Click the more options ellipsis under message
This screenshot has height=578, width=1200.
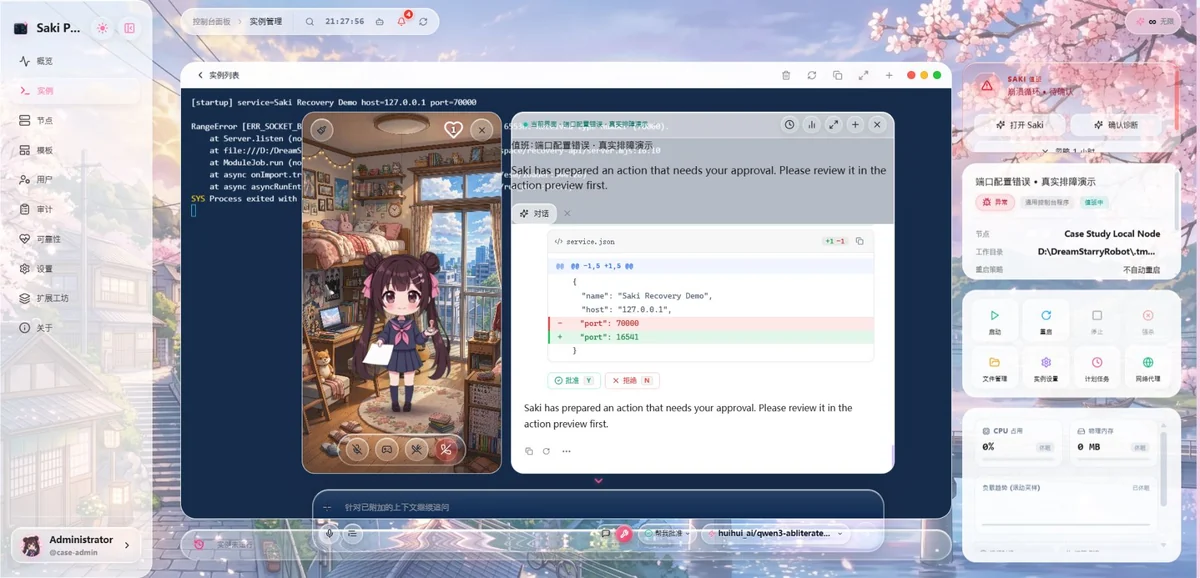click(566, 451)
